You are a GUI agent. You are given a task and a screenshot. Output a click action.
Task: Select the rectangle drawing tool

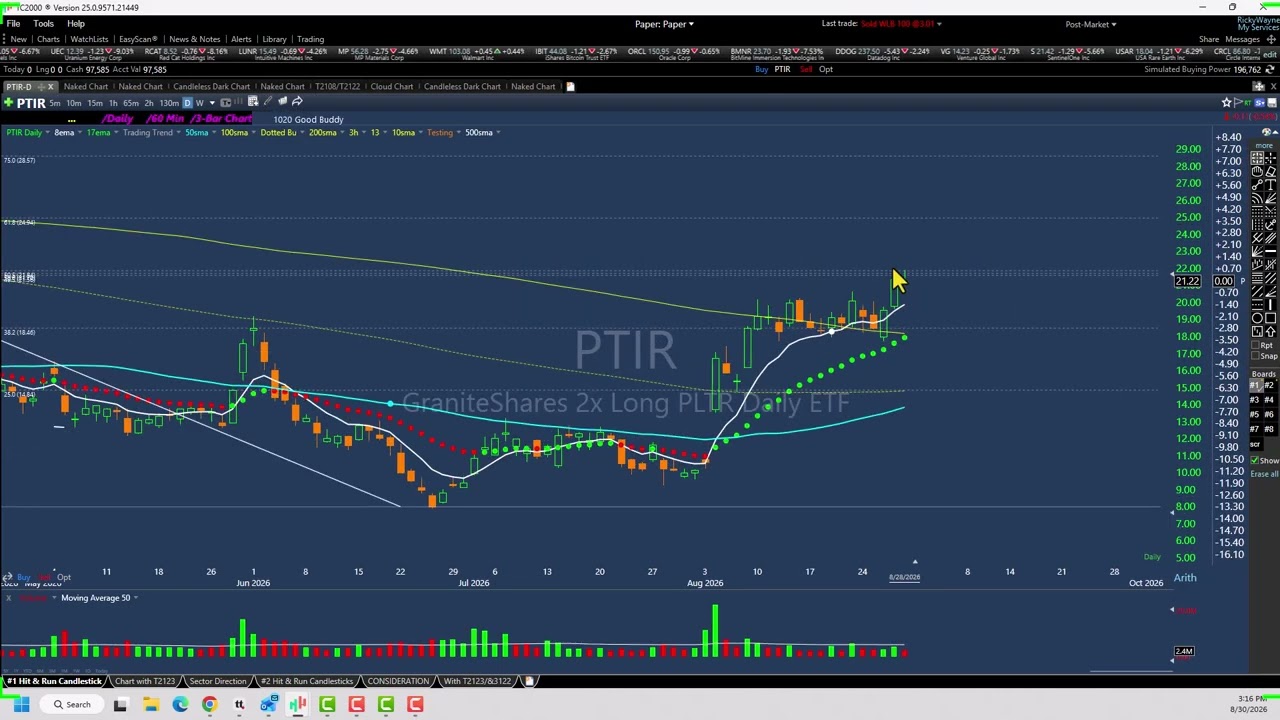coord(1271,318)
